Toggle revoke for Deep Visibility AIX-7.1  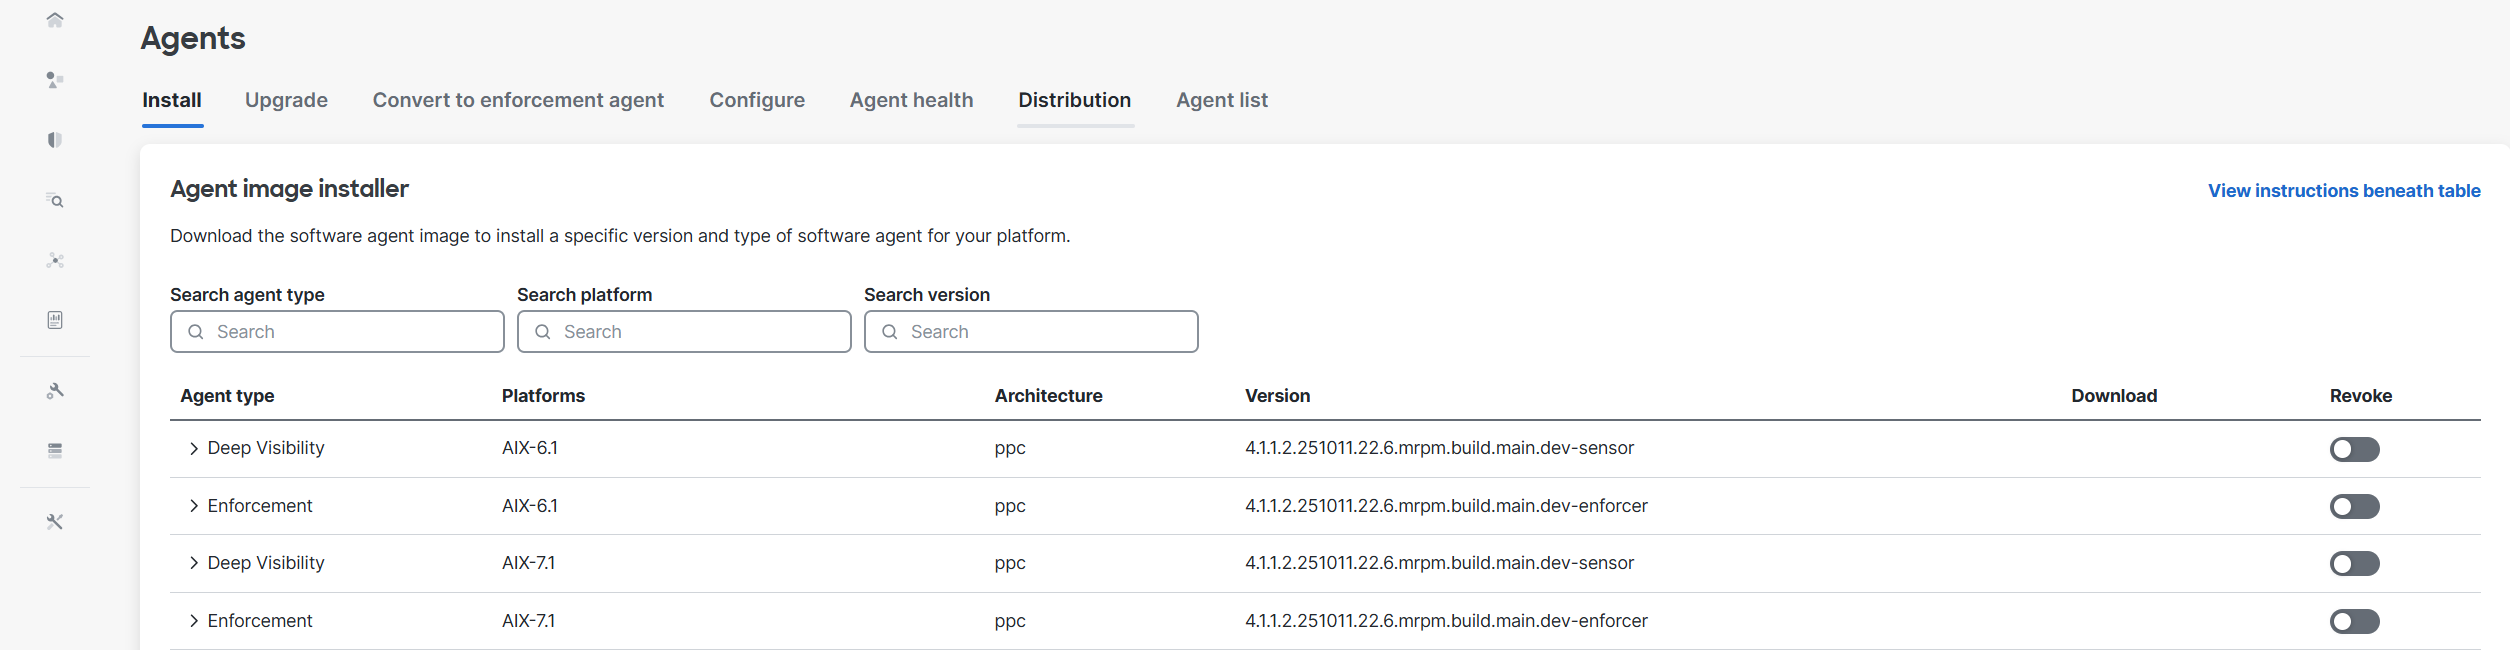click(2354, 564)
